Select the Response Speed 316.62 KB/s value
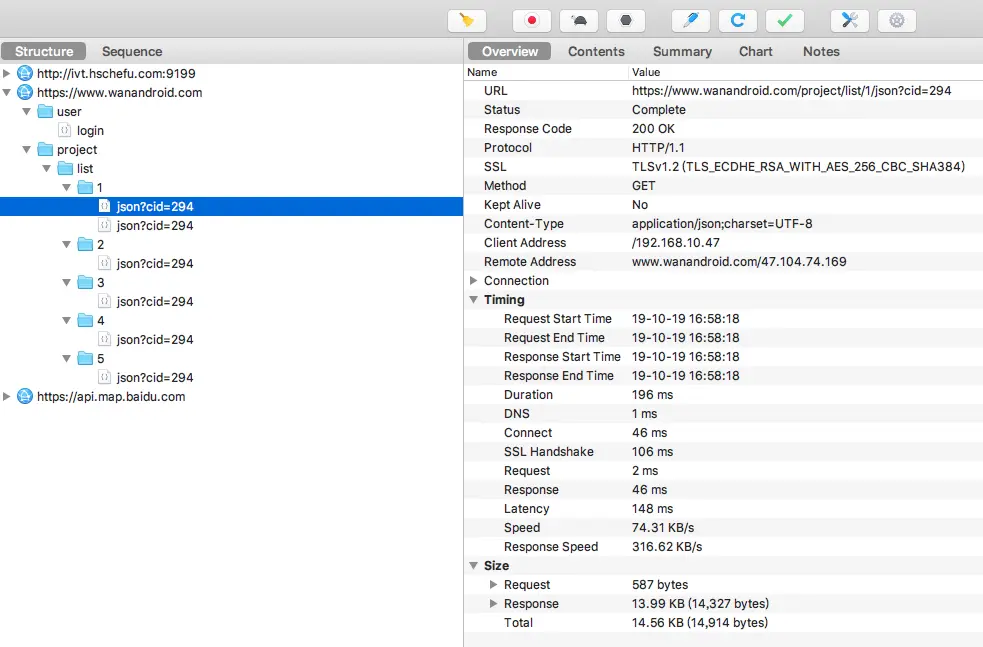Screen dimensions: 983x647 [667, 547]
